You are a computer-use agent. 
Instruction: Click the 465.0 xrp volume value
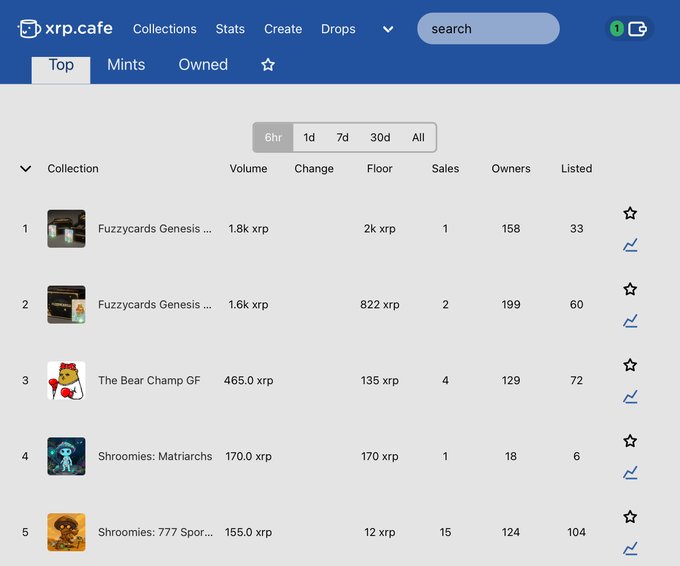(x=248, y=380)
